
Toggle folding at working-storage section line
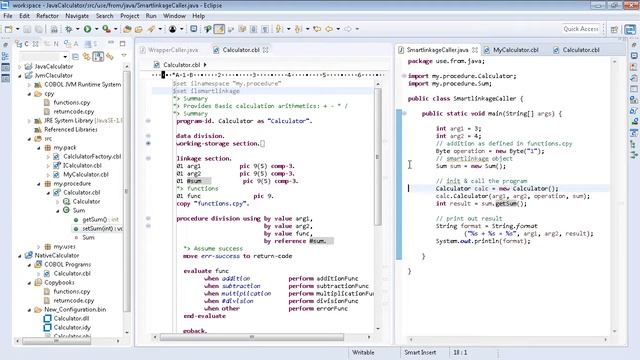(x=148, y=143)
